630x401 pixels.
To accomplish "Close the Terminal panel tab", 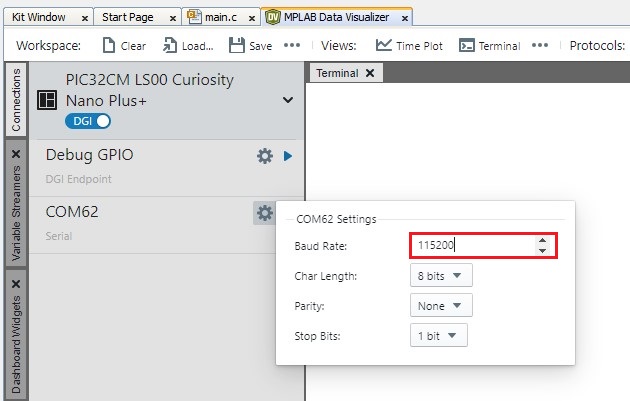I will [x=369, y=73].
